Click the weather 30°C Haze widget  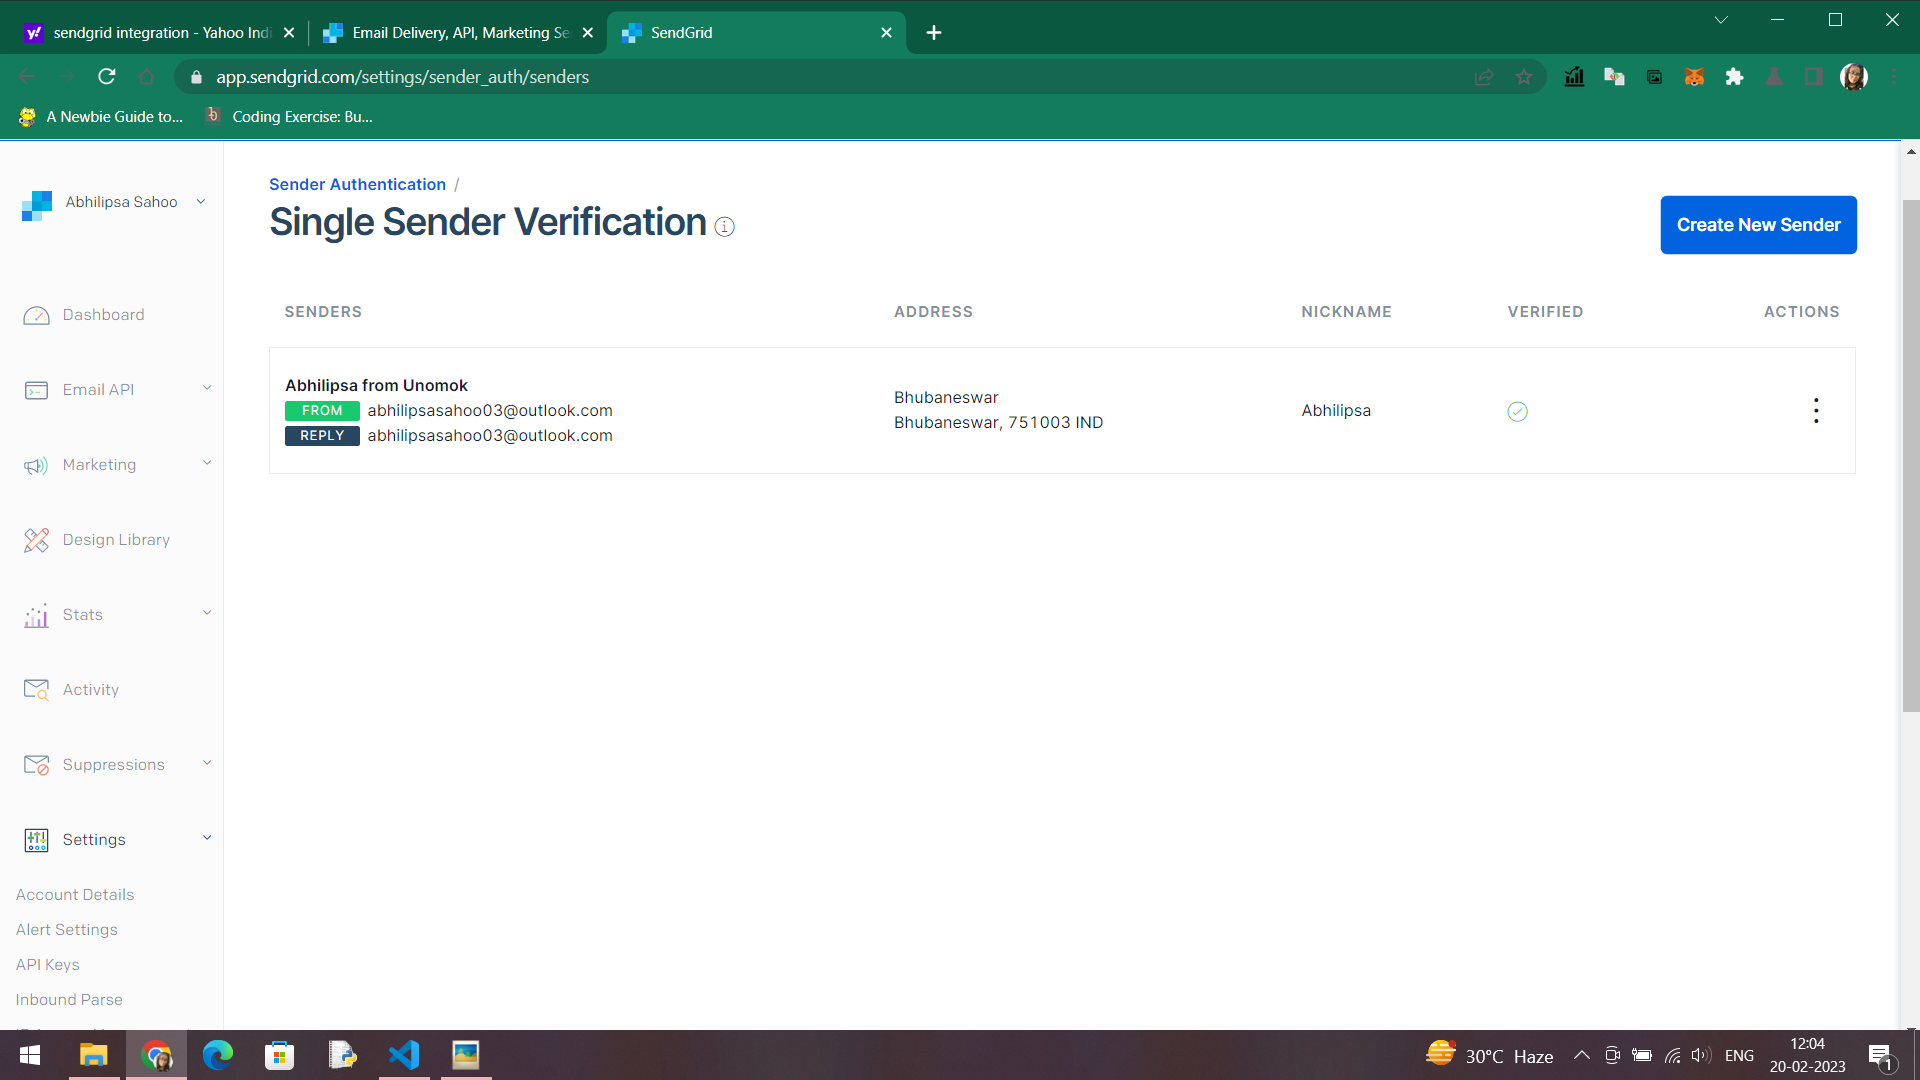tap(1489, 1055)
